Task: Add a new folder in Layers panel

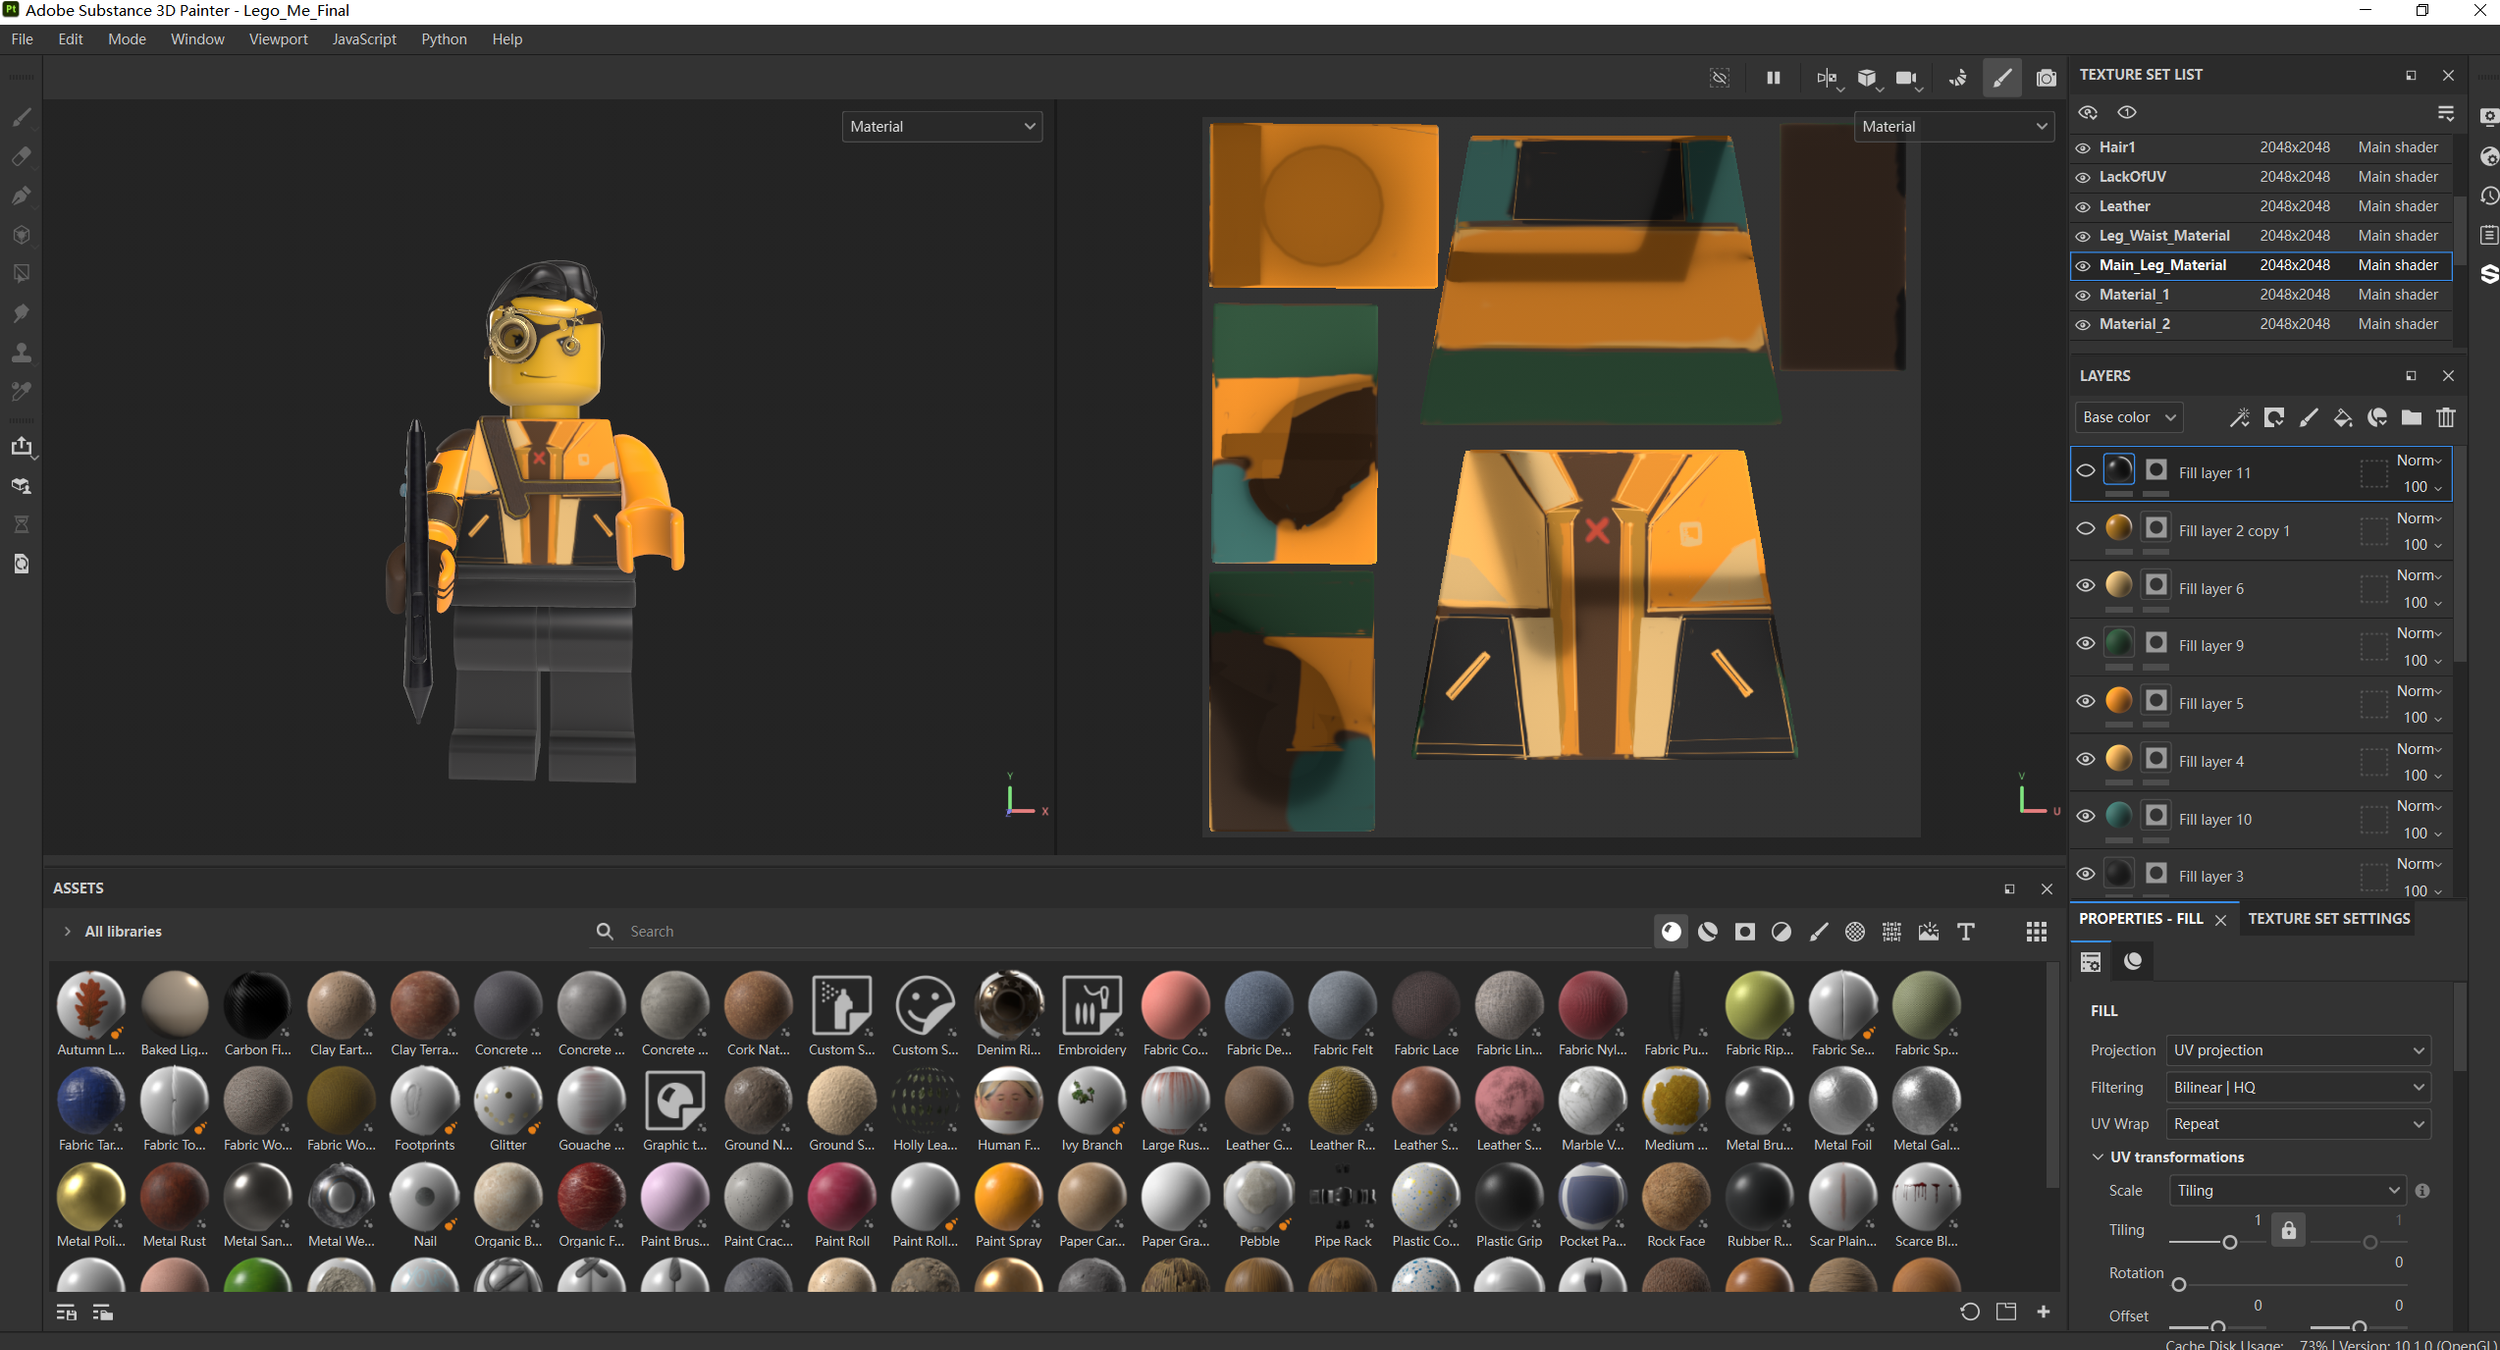Action: 2411,418
